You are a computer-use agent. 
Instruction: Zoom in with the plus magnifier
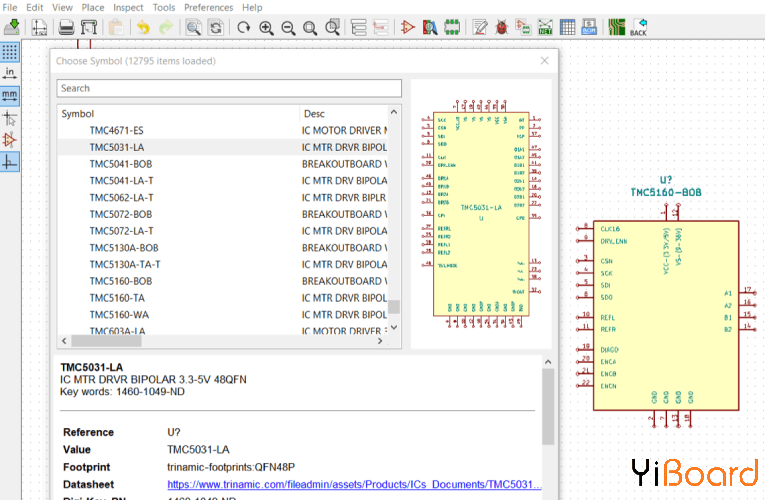click(x=266, y=27)
